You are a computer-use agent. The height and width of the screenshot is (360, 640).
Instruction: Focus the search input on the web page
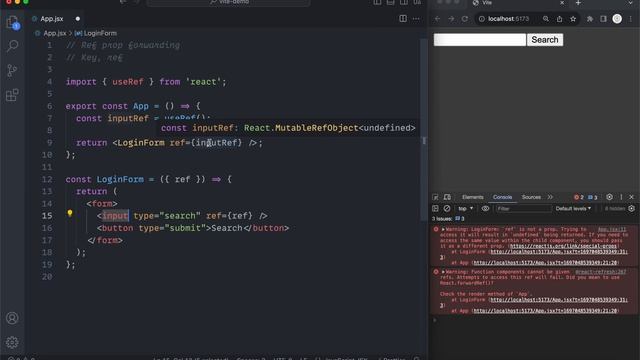point(480,40)
